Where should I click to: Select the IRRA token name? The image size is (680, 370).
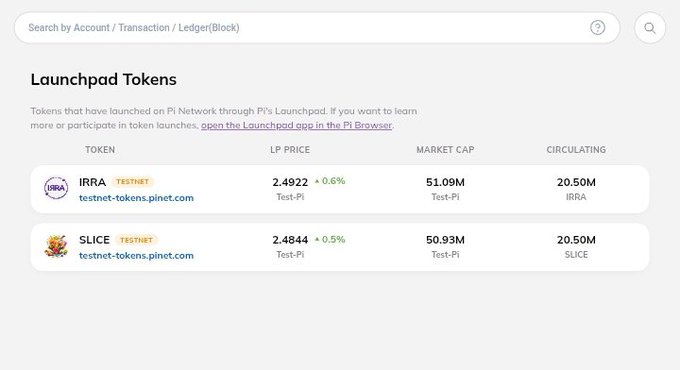pos(92,182)
